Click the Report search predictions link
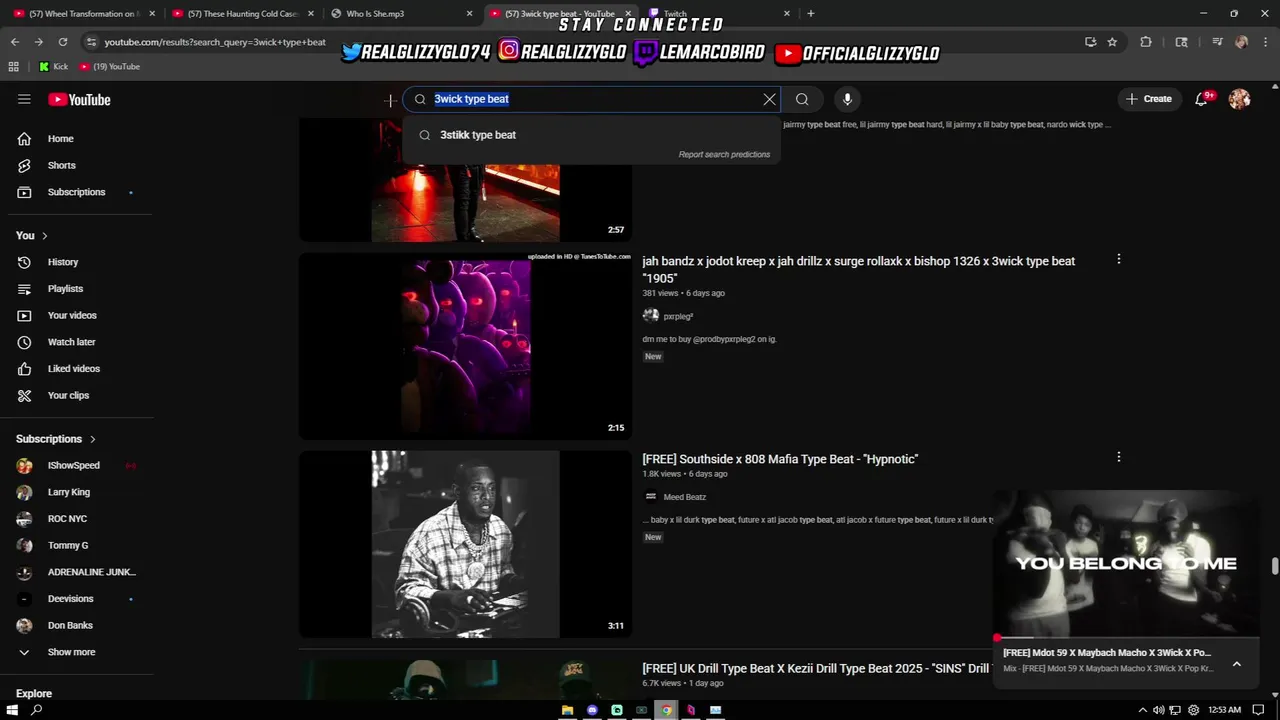Viewport: 1280px width, 720px height. (724, 155)
